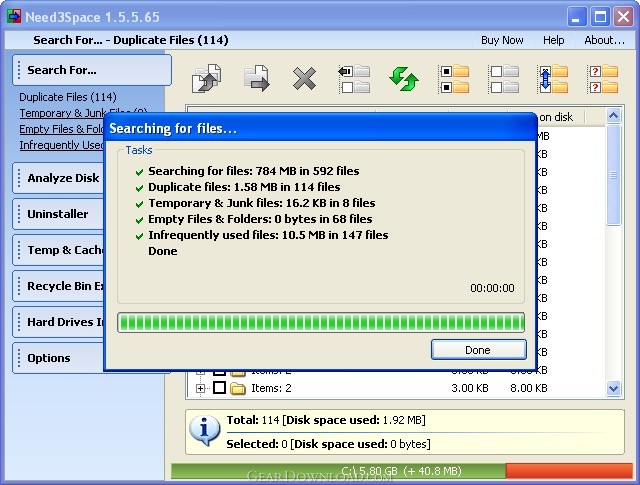Open the Help menu
The height and width of the screenshot is (485, 640).
pos(553,40)
